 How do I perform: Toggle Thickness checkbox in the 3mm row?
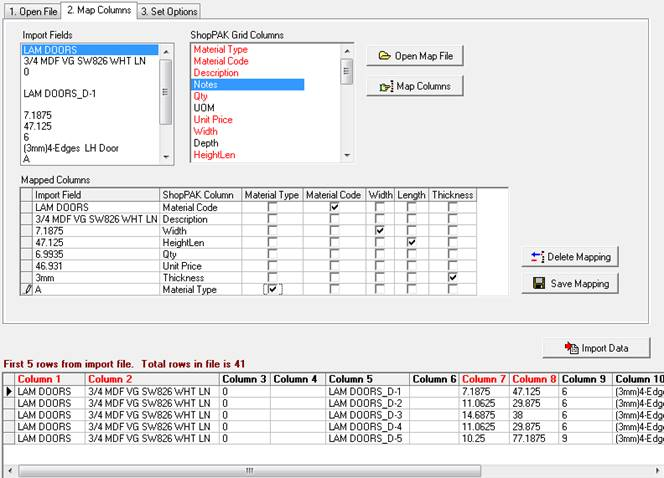(x=453, y=277)
